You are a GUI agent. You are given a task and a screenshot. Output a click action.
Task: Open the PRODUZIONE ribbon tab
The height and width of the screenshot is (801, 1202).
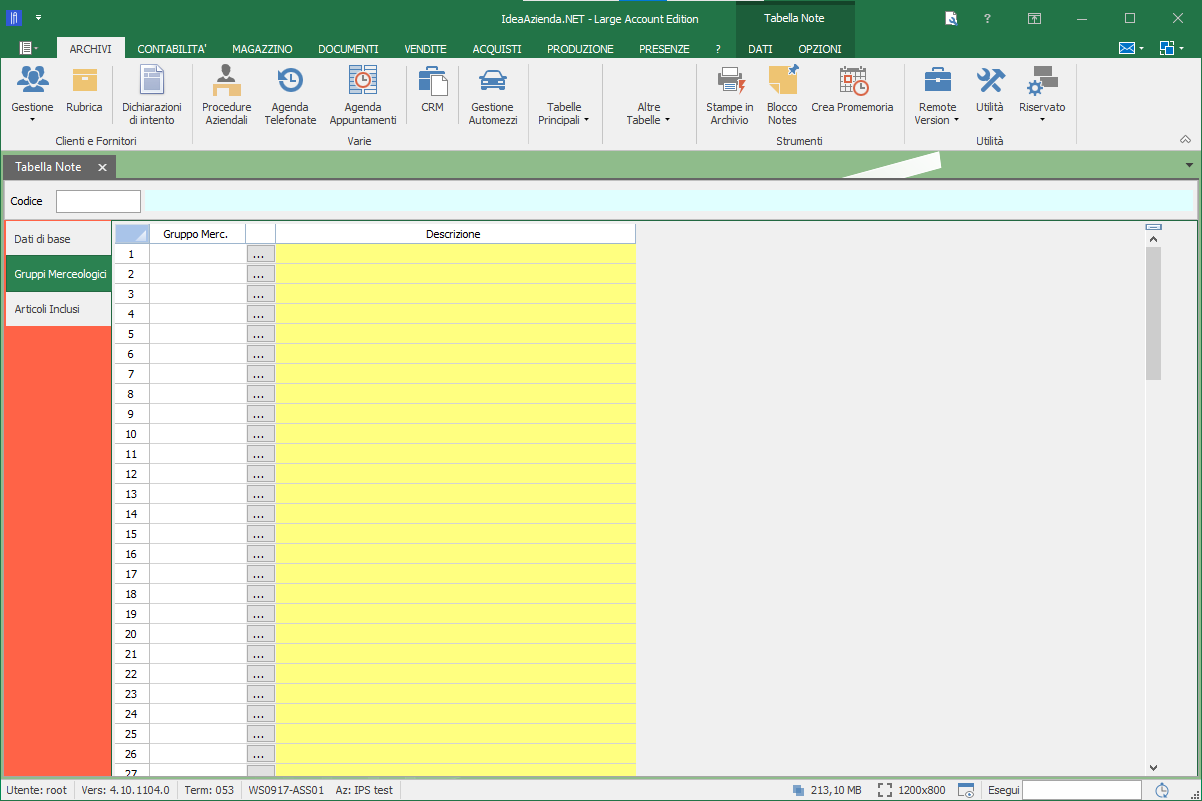click(580, 48)
